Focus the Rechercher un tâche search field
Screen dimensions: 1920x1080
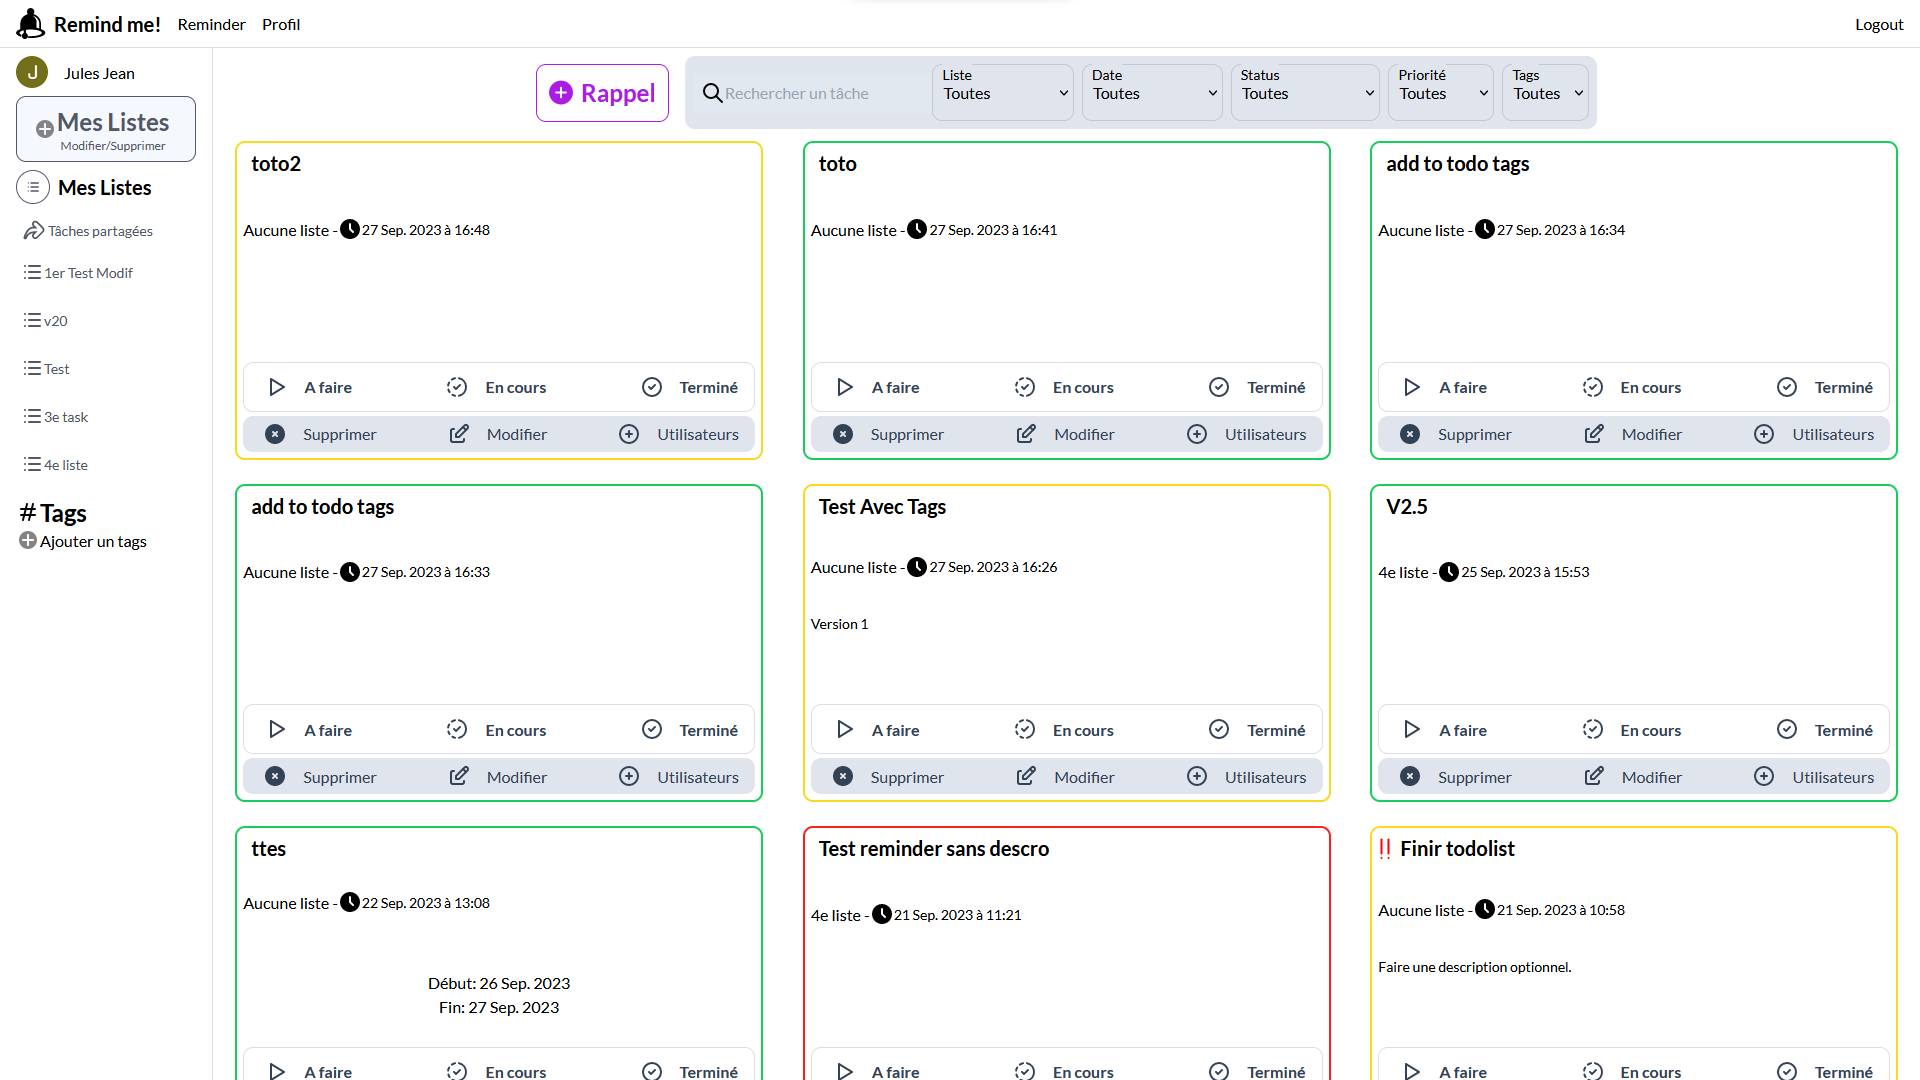[820, 93]
